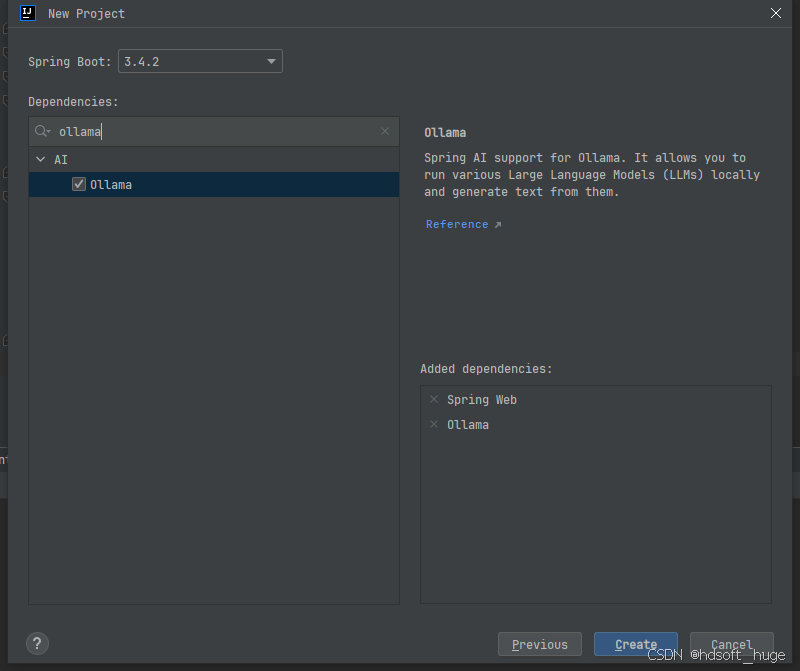
Task: Remove Ollama from added dependencies
Action: point(434,424)
